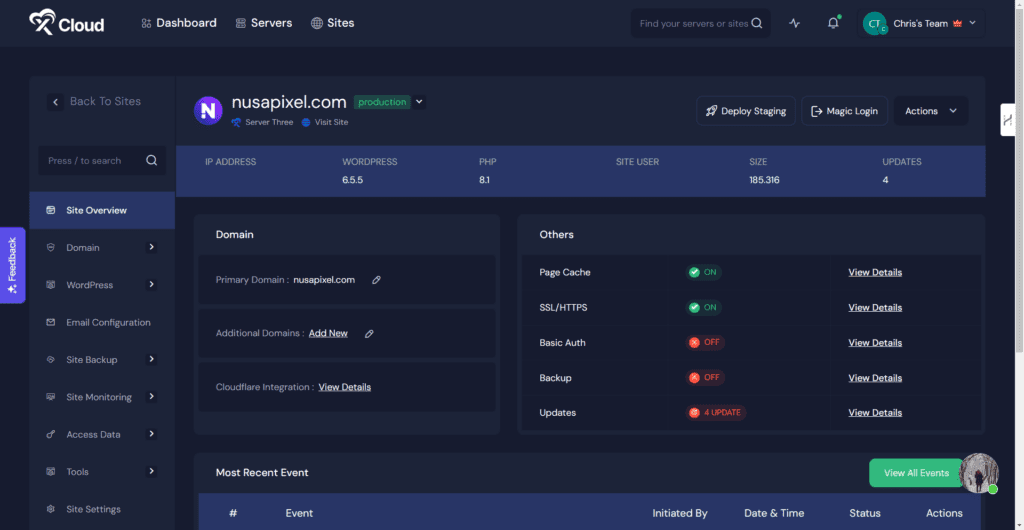This screenshot has height=530, width=1024.
Task: Open the activity pulse icon in header
Action: pyautogui.click(x=795, y=23)
